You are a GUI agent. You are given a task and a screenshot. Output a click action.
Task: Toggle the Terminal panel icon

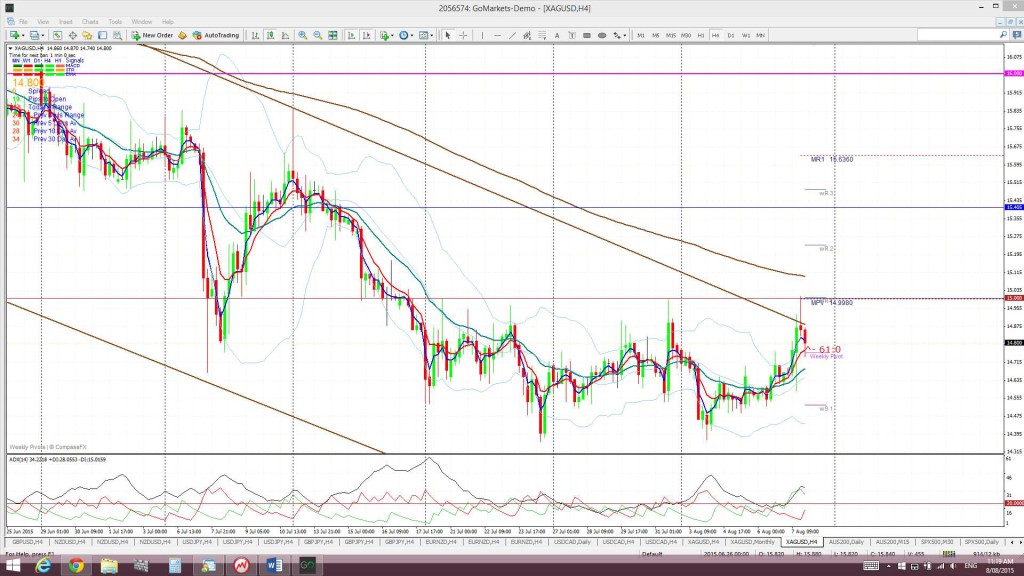[103, 35]
